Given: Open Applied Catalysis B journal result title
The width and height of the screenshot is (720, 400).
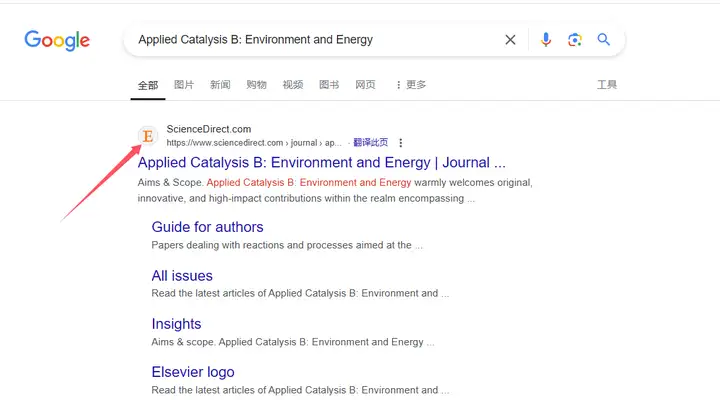Looking at the screenshot, I should pos(321,163).
